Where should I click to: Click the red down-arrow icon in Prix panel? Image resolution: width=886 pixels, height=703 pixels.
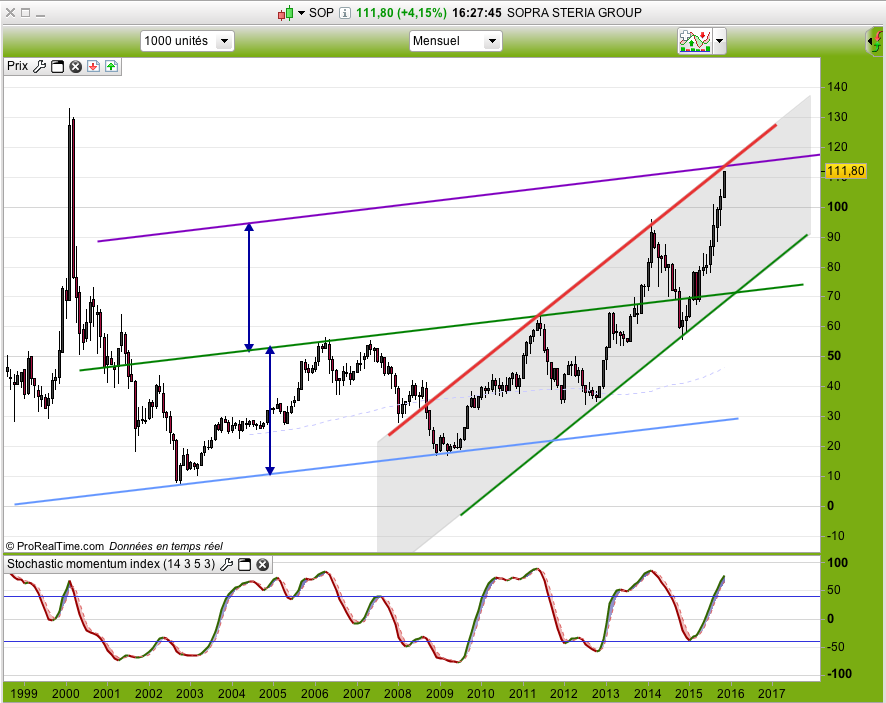[93, 67]
